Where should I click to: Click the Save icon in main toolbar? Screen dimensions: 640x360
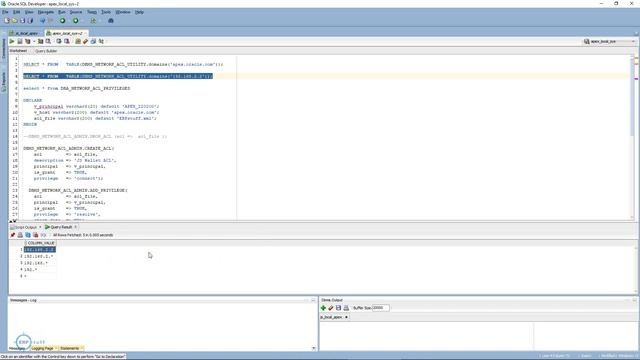pos(22,20)
